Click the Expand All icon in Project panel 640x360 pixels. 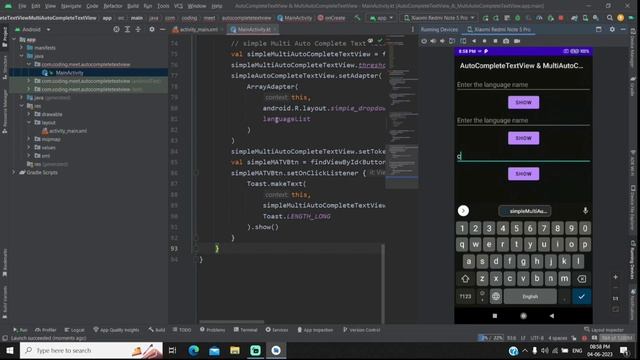click(x=127, y=29)
